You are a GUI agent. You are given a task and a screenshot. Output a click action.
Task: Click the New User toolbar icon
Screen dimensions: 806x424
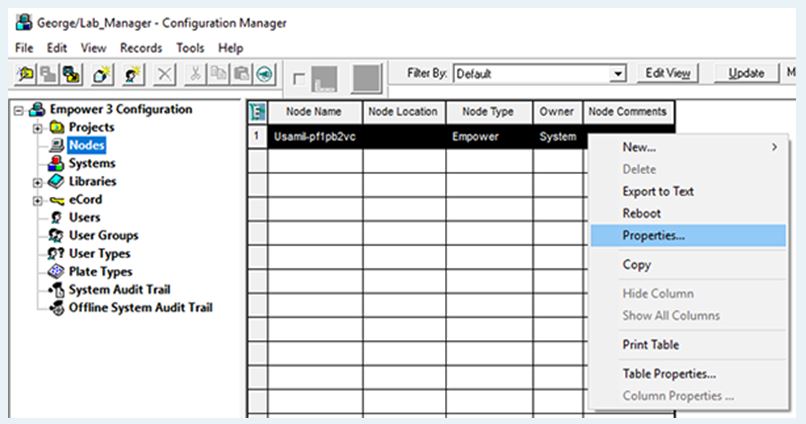point(131,75)
